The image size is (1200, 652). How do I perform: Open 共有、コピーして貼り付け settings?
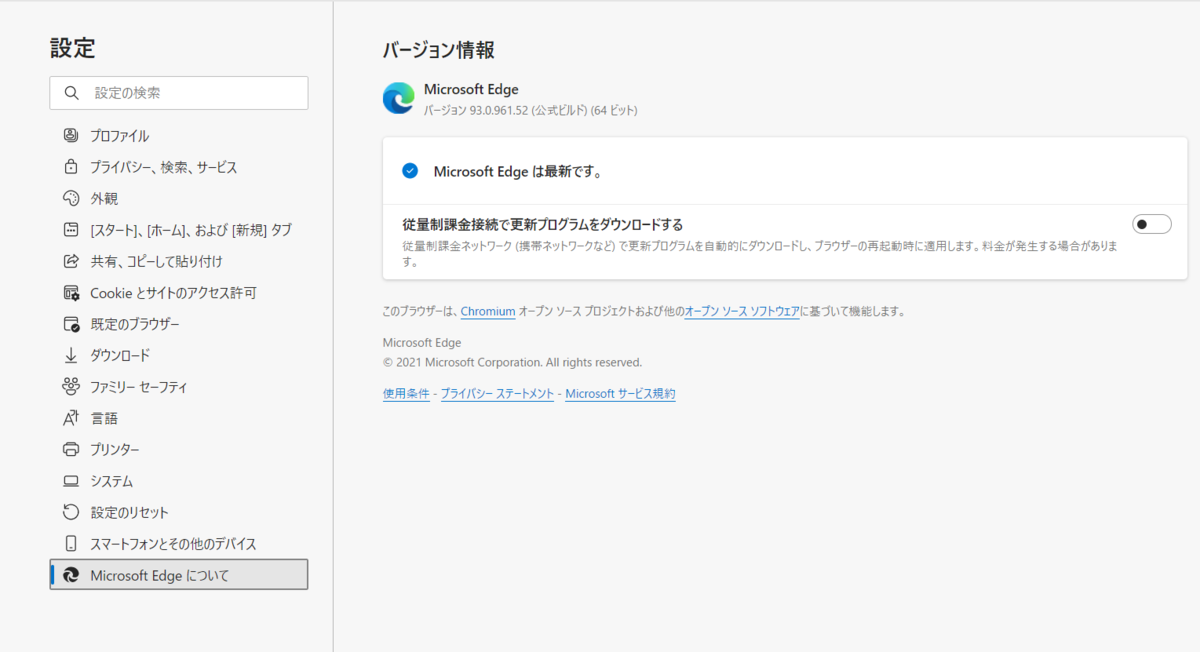(x=179, y=261)
